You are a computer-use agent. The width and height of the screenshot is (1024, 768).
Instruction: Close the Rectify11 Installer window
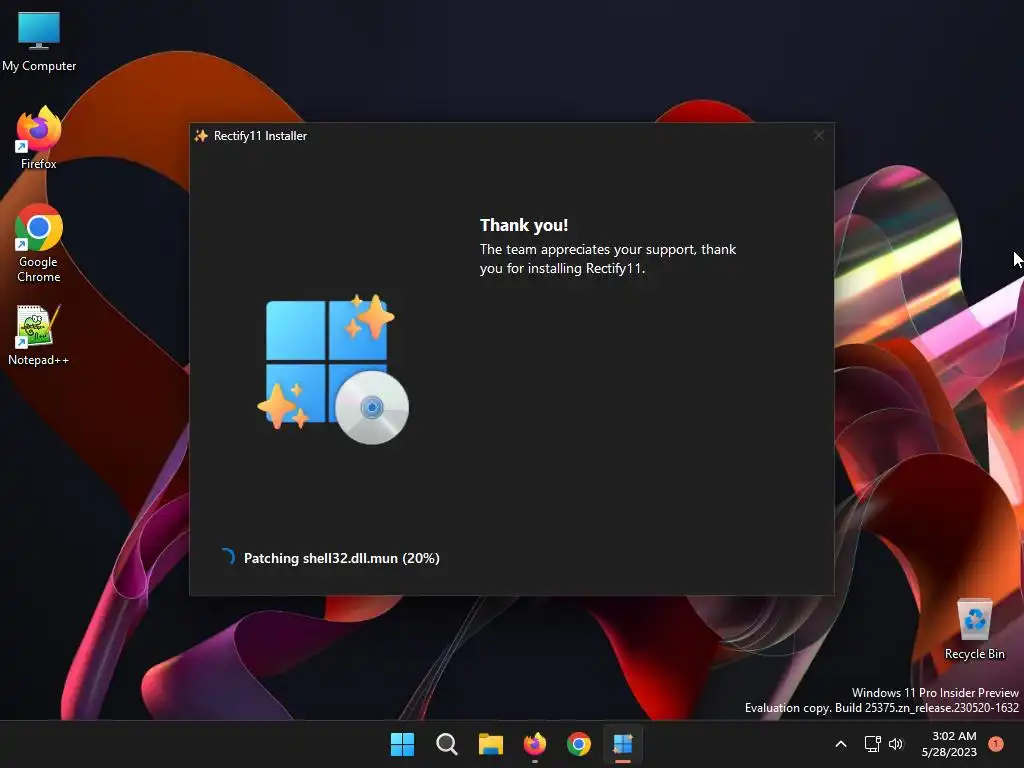(819, 135)
